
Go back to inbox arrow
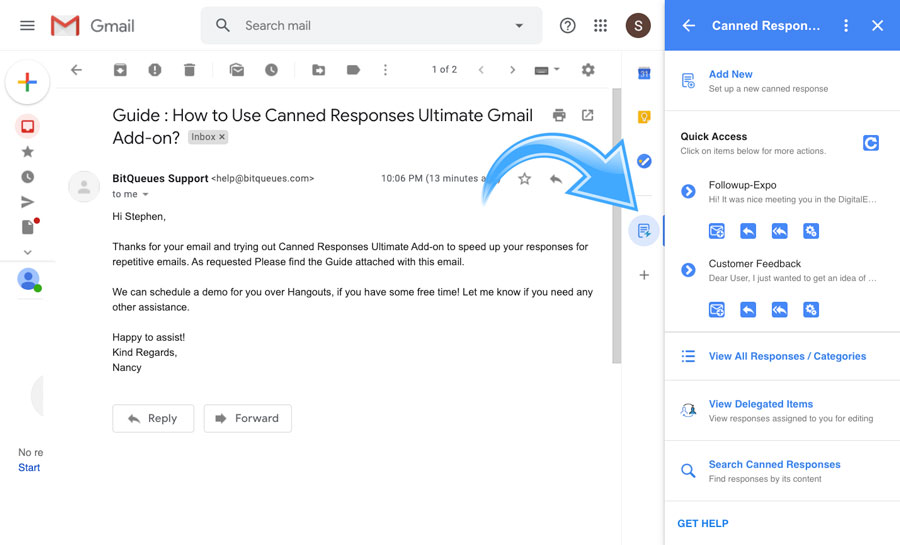coord(76,70)
